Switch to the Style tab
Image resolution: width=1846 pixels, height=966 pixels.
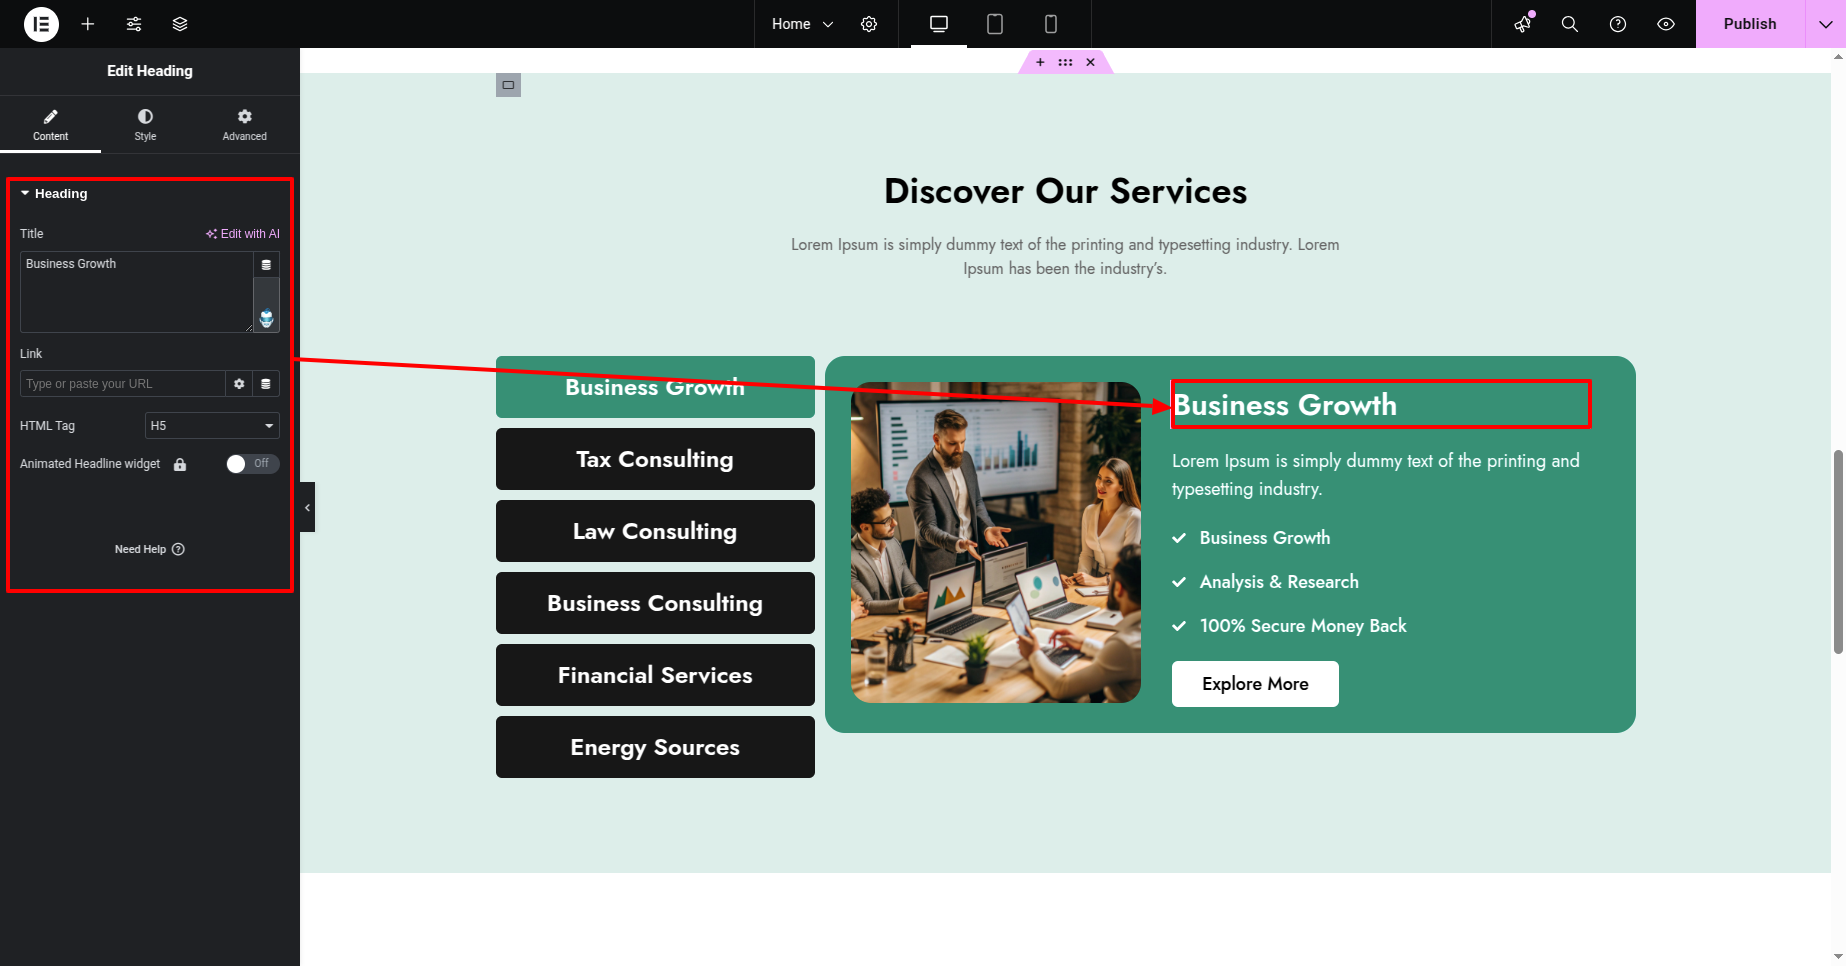145,125
